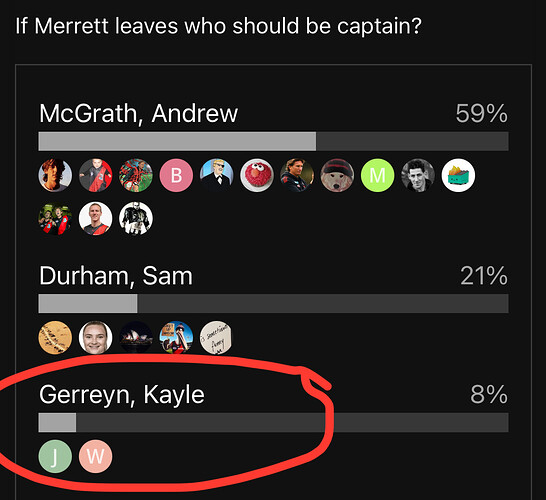
Task: Select the man in sunglasses and tuxedo avatar
Action: 216,175
